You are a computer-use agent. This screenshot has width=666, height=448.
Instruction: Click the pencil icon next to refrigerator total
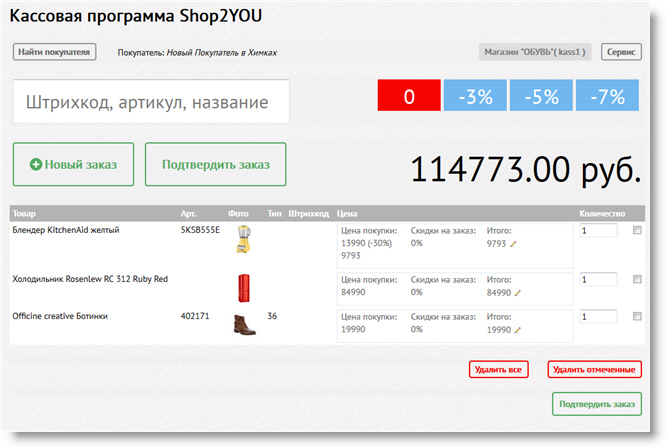click(x=518, y=294)
